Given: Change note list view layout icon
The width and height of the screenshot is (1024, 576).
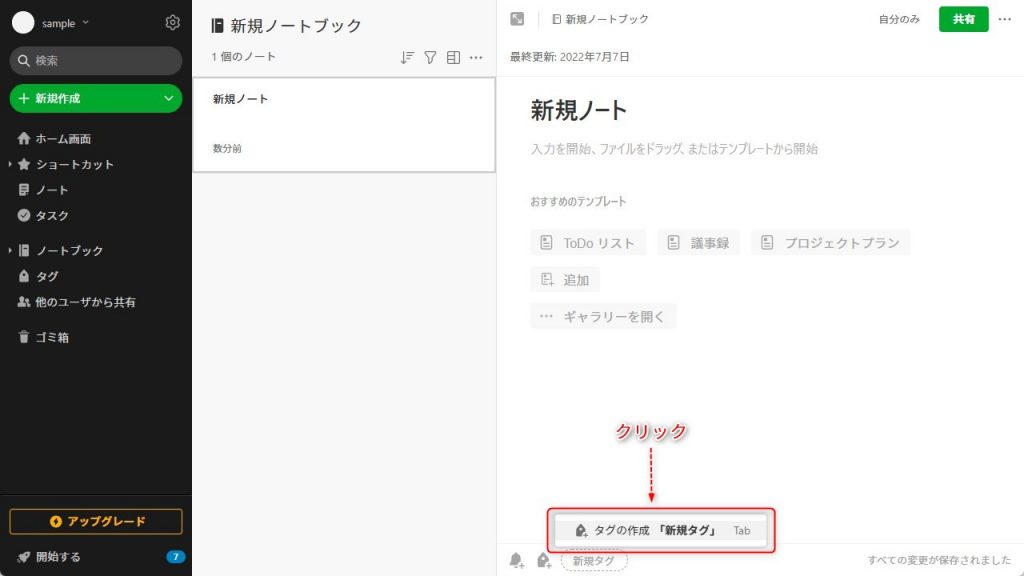Looking at the screenshot, I should (453, 57).
